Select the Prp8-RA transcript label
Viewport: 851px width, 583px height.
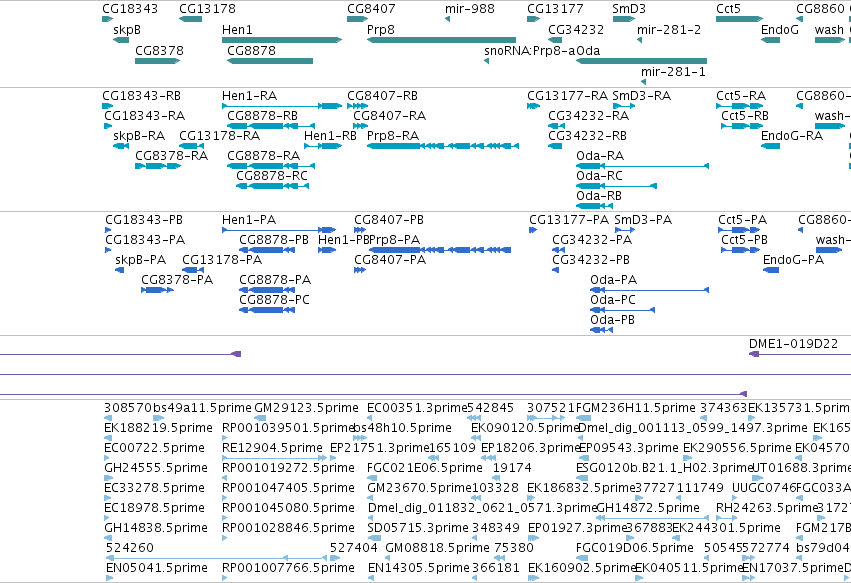coord(393,136)
